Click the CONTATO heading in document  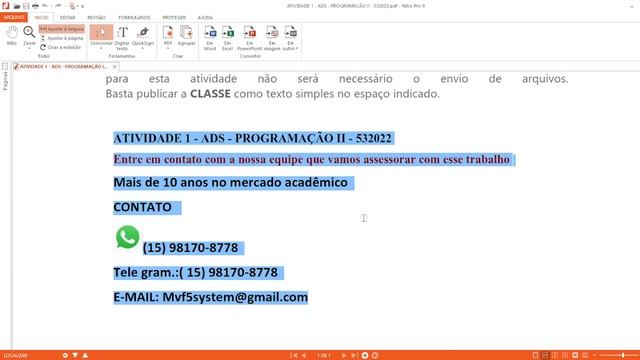[x=142, y=207]
